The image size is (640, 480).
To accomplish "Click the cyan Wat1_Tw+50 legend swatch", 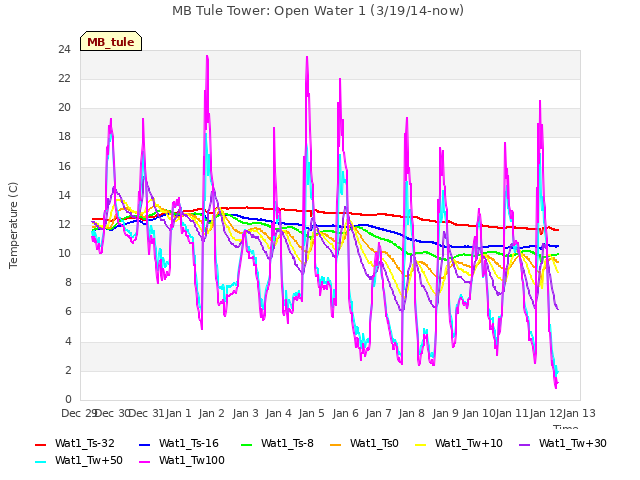I will pos(41,462).
